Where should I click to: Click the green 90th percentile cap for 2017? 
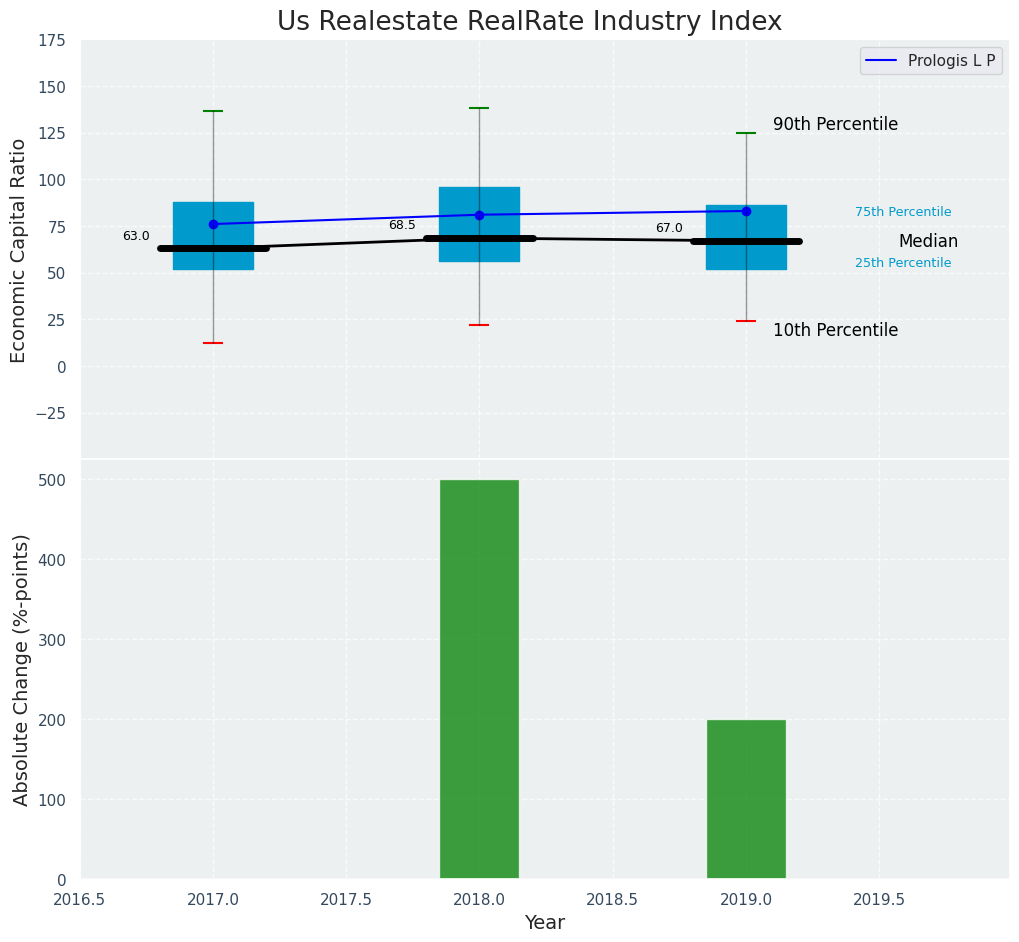213,111
